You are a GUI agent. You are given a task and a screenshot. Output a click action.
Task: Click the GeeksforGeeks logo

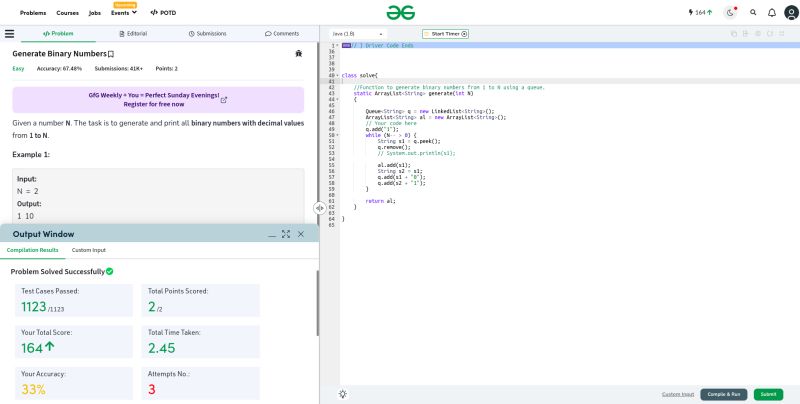point(400,12)
